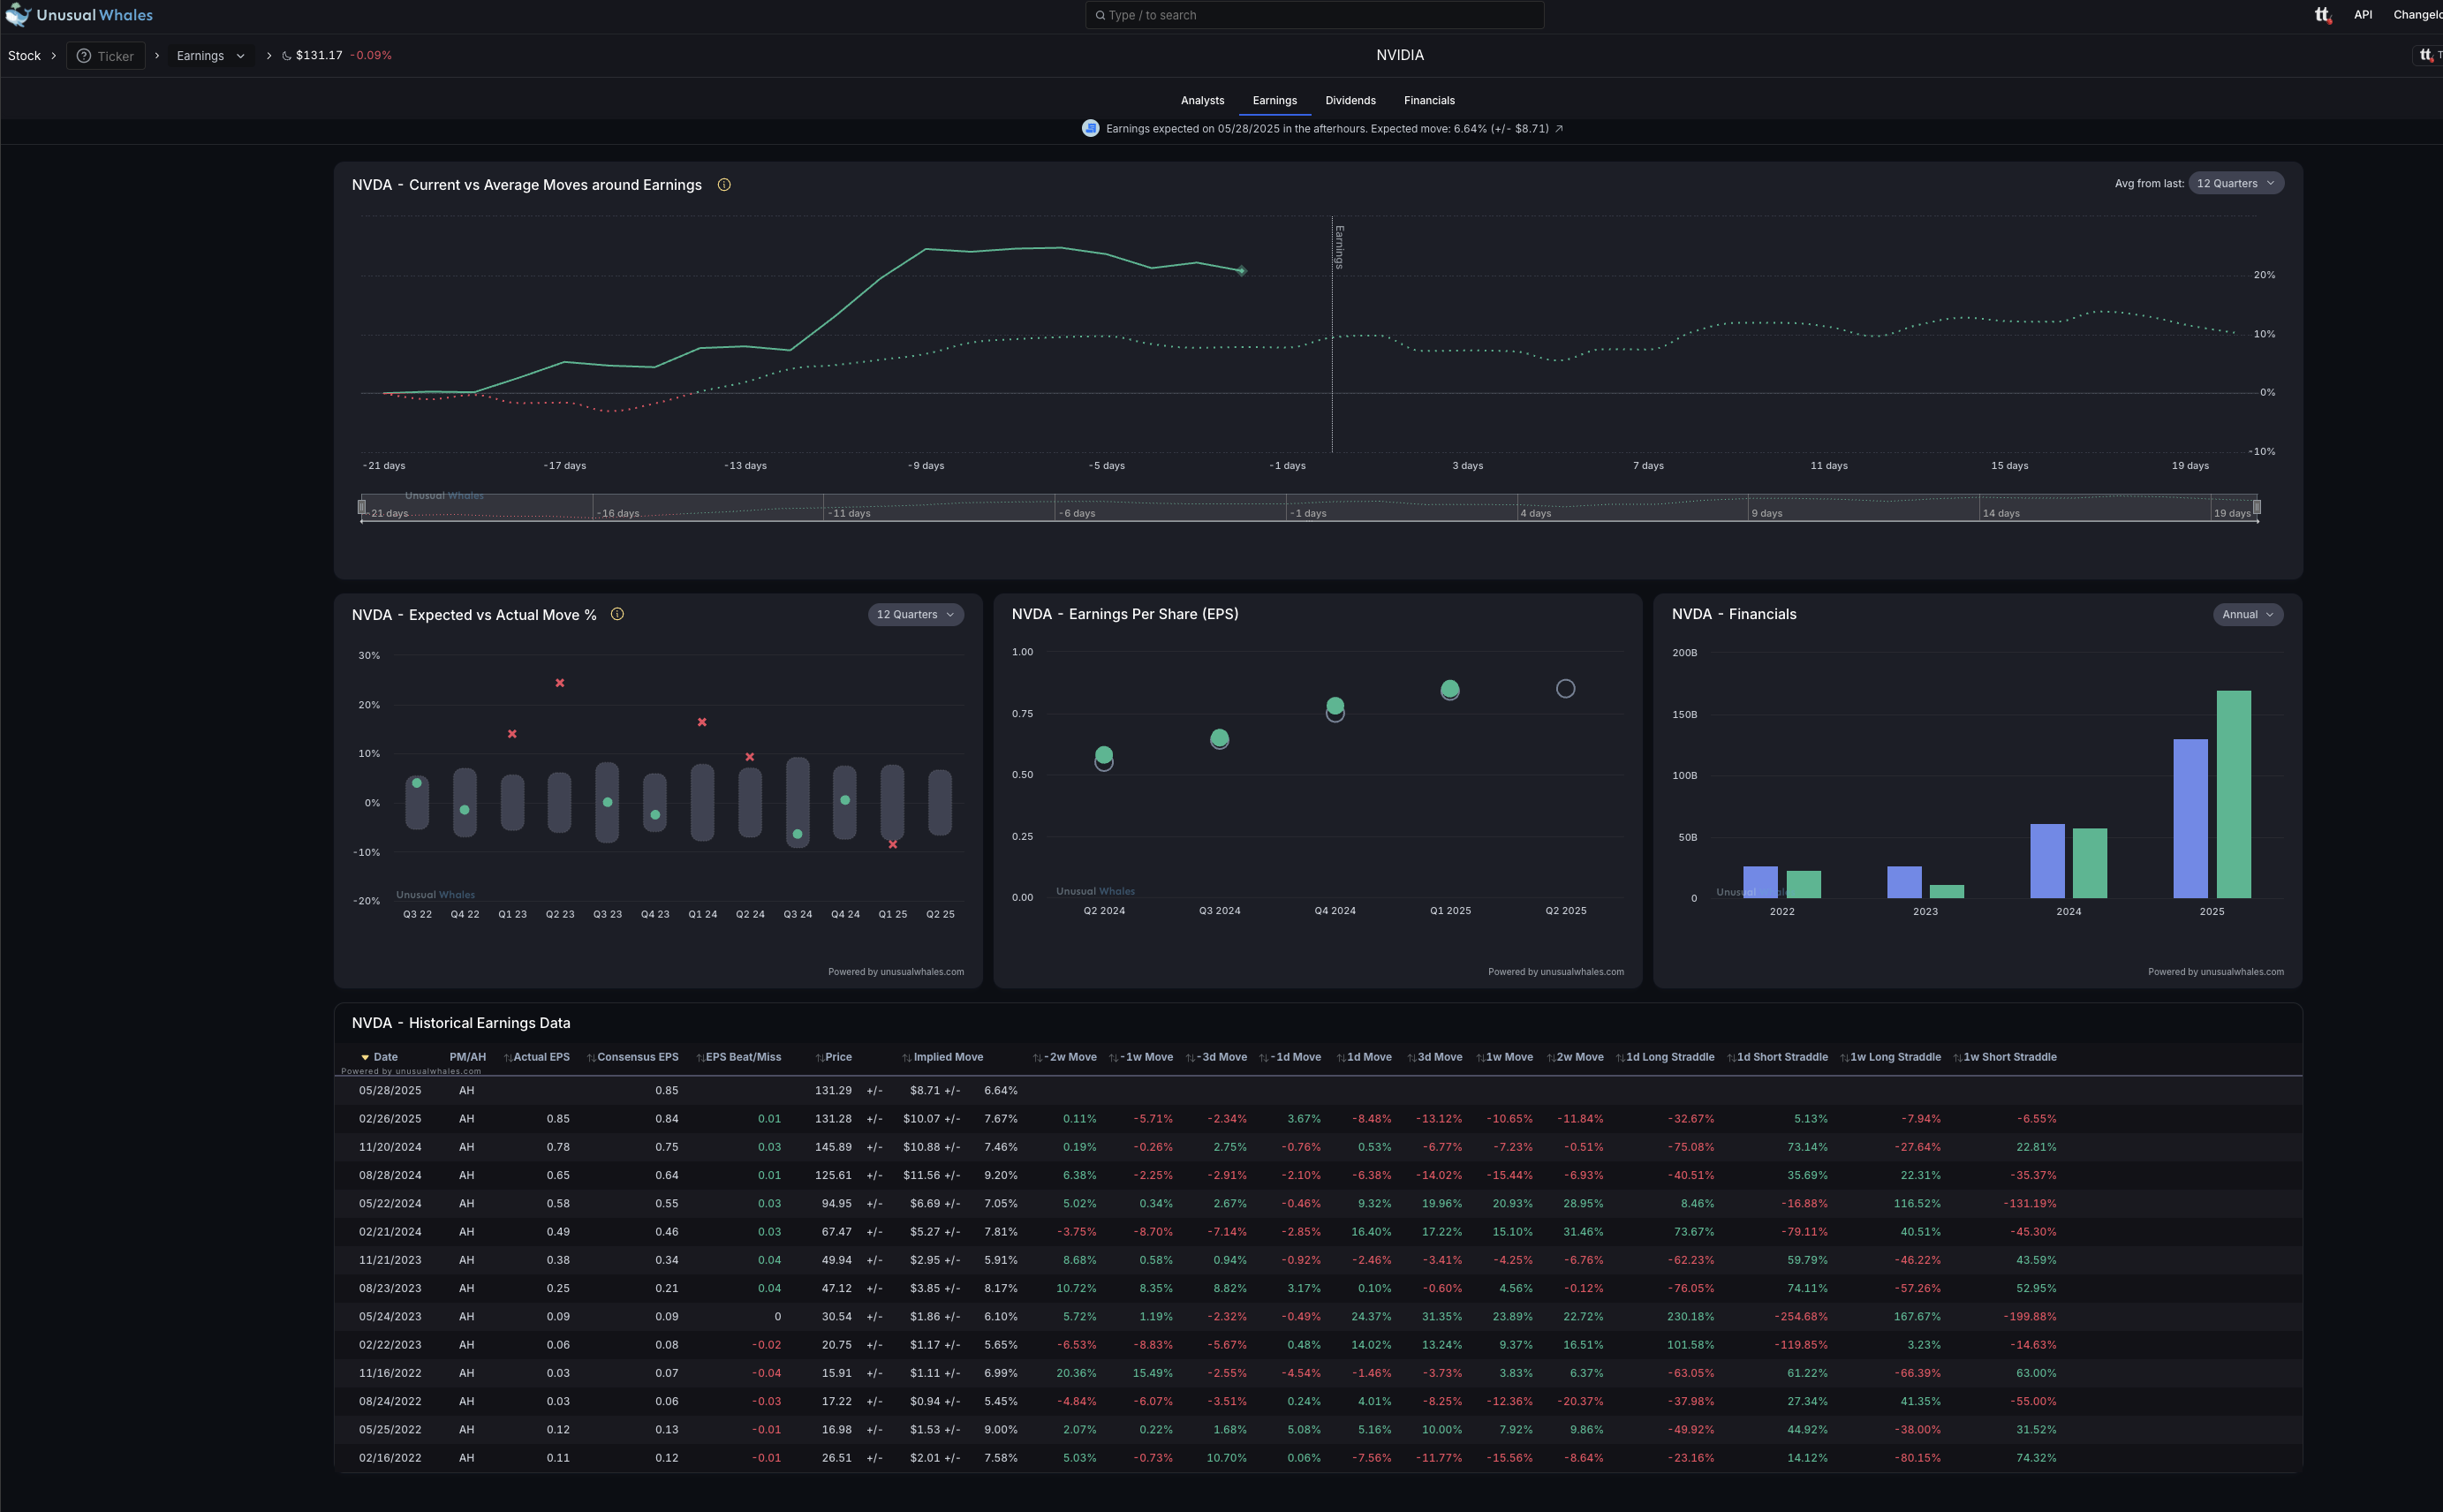This screenshot has height=1512, width=2443.
Task: Select the Earnings tab
Action: (x=1274, y=100)
